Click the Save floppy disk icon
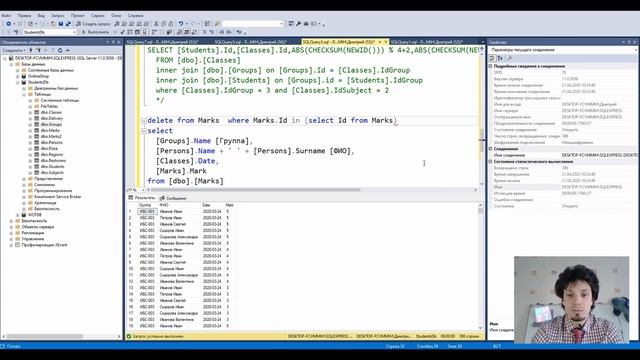This screenshot has height=360, width=640. point(61,24)
